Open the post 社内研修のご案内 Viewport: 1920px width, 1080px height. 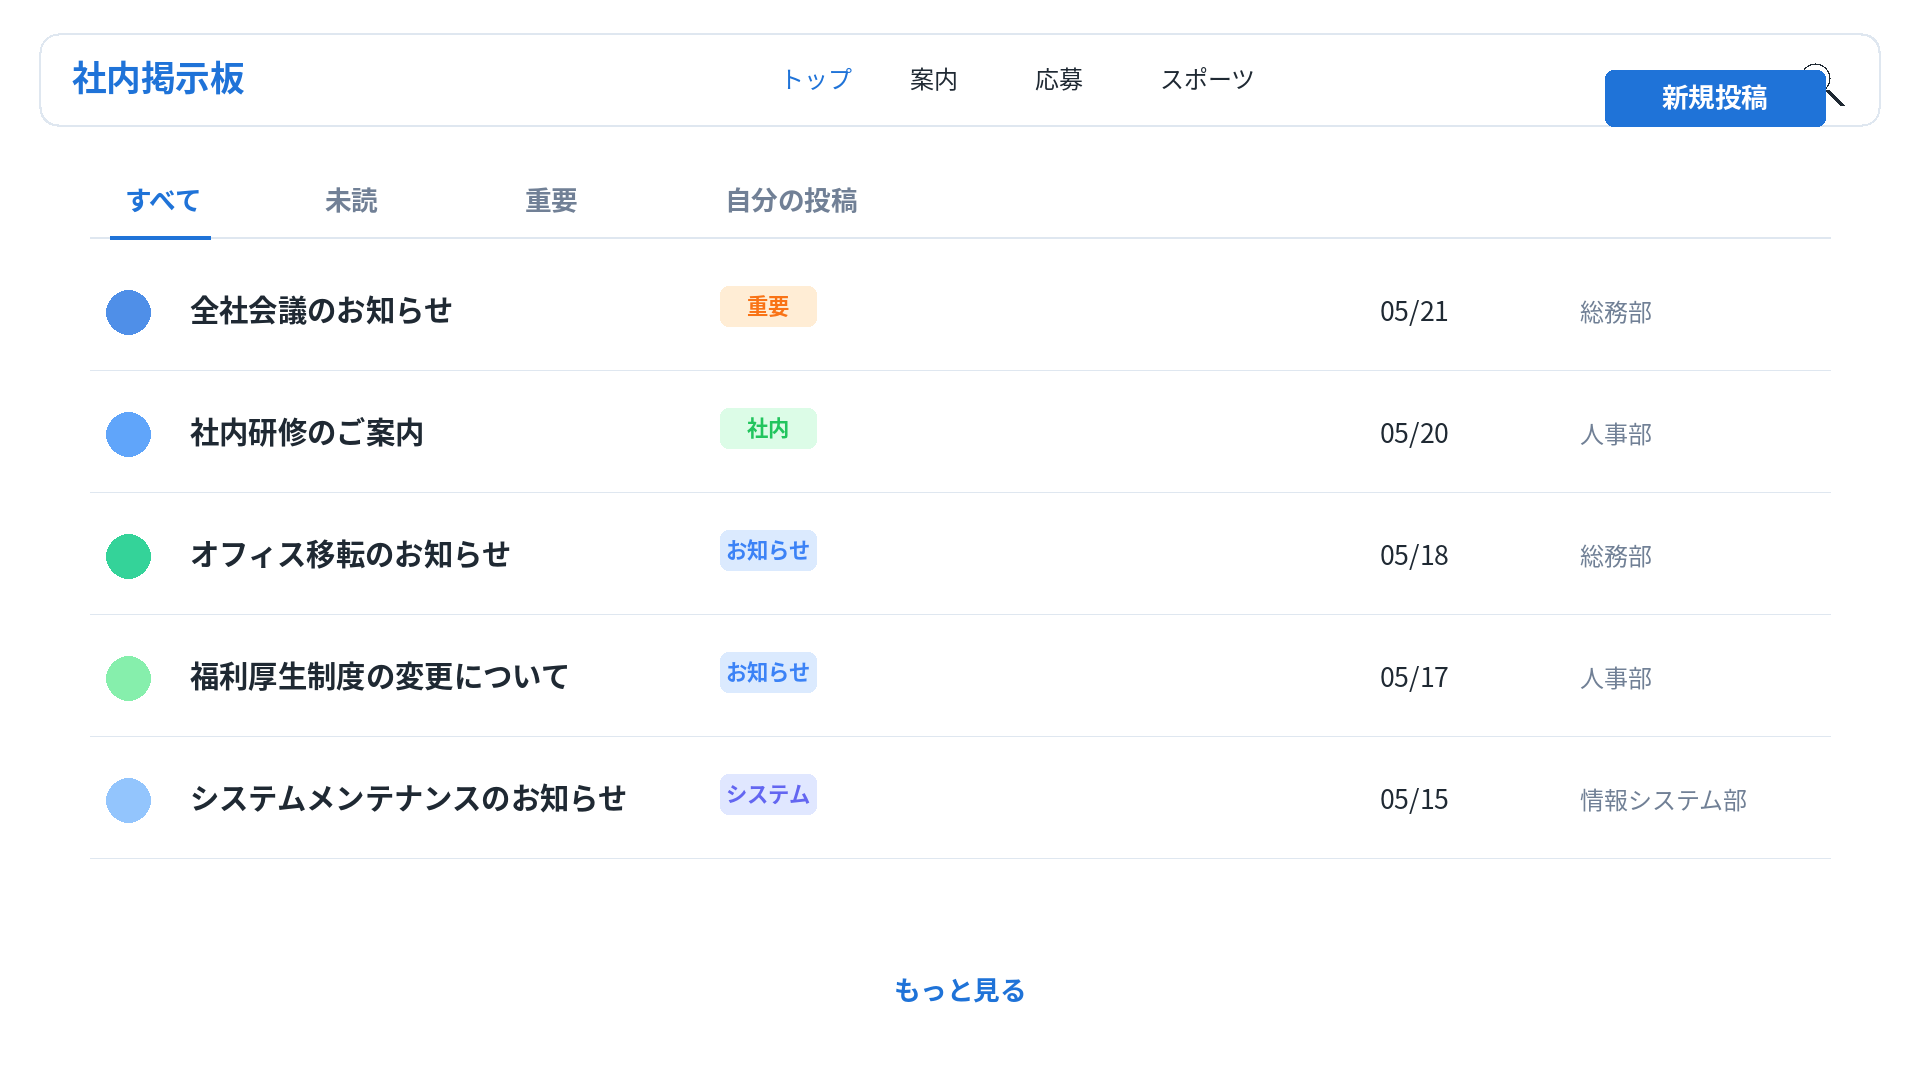[x=307, y=433]
